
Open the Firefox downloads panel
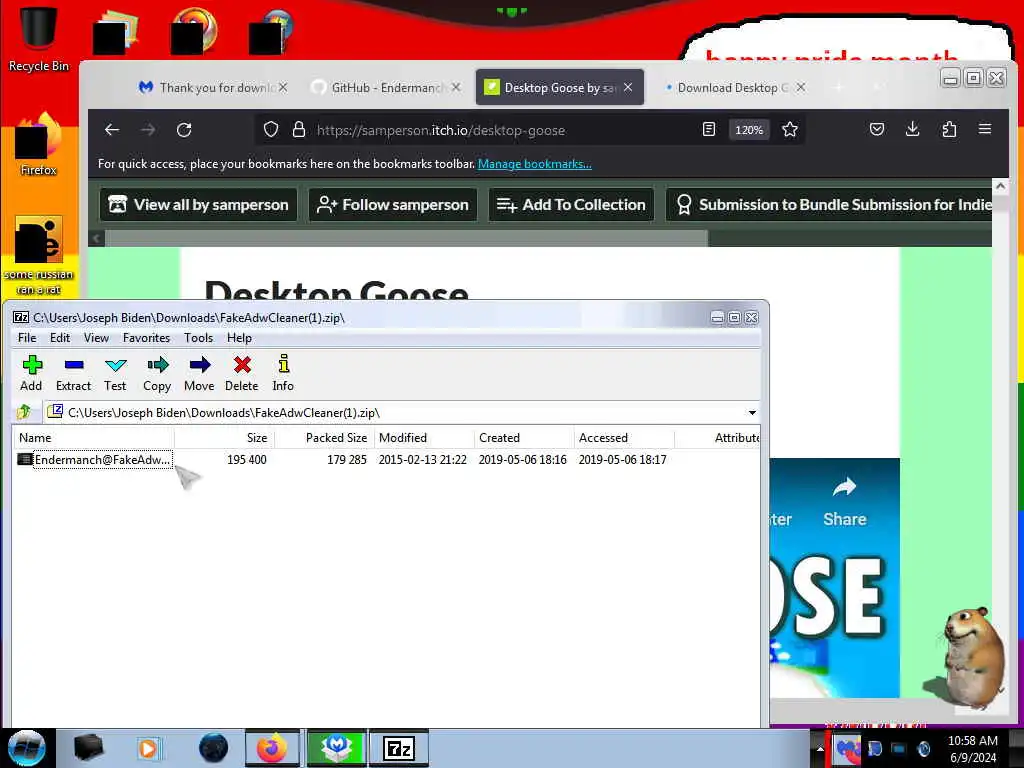[913, 129]
